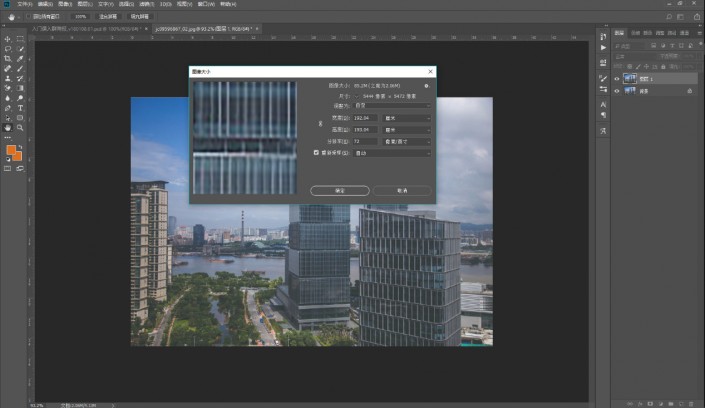
Task: Toggle Scroll All Windows checkbox
Action: tap(28, 17)
